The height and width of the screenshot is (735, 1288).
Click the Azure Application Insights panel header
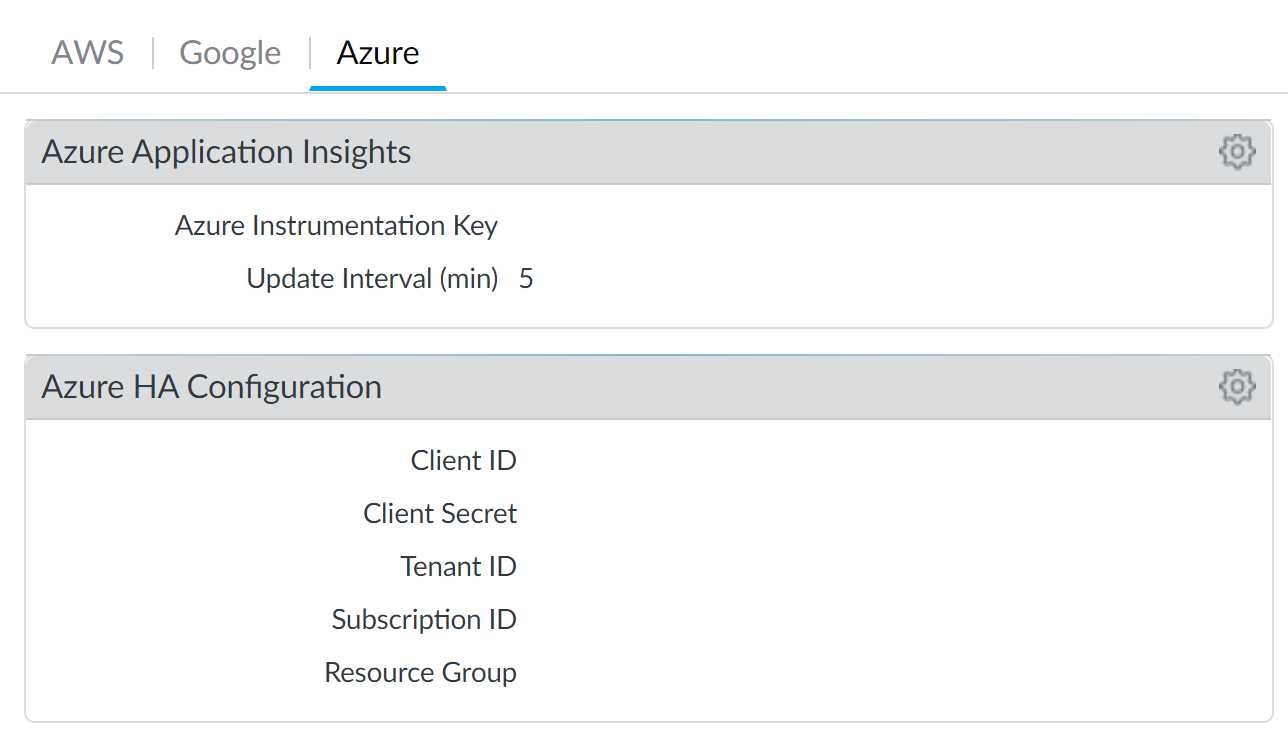click(x=226, y=152)
